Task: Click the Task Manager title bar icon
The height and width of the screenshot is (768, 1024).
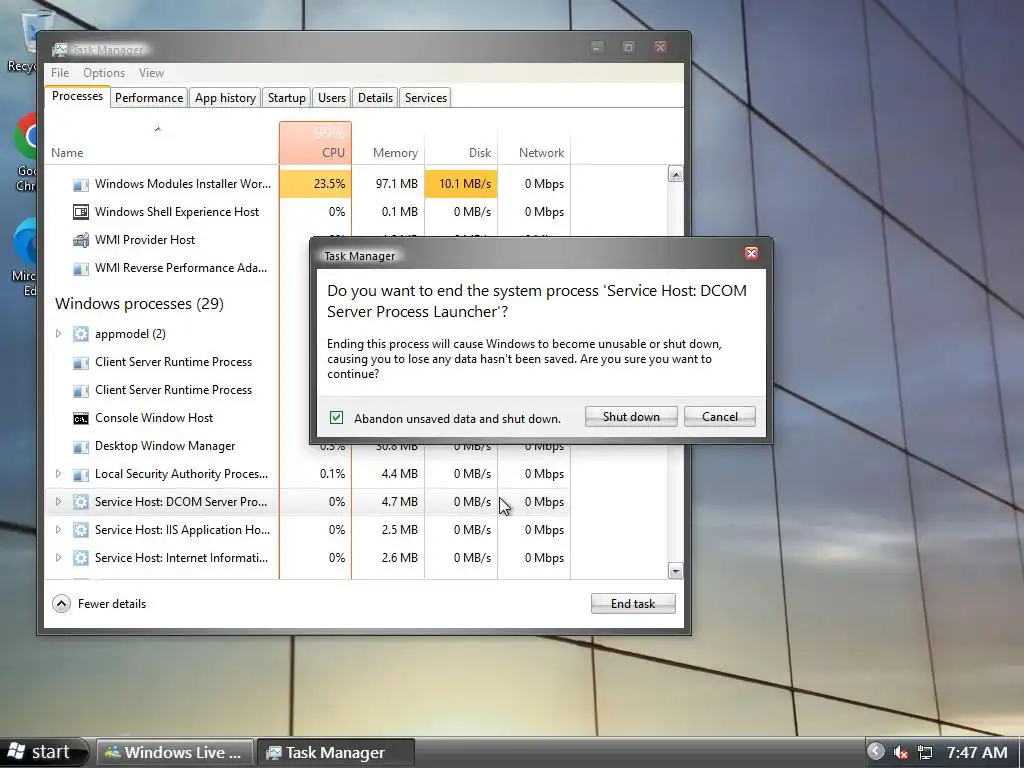Action: pyautogui.click(x=60, y=50)
